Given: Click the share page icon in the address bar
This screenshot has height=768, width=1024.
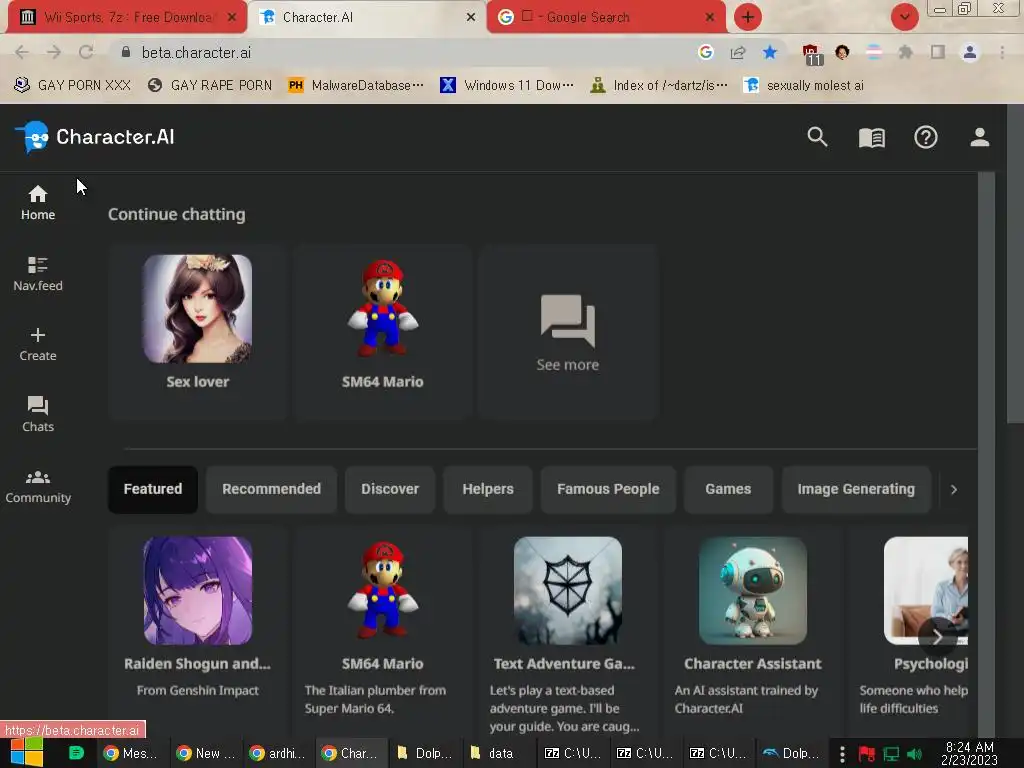Looking at the screenshot, I should tap(738, 52).
